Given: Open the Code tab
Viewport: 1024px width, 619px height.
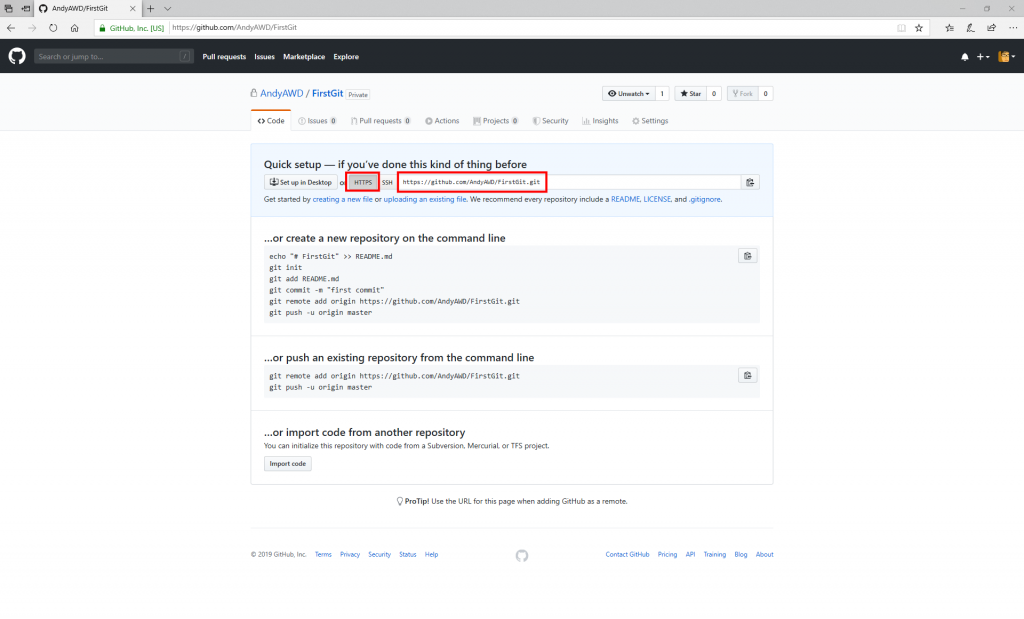Looking at the screenshot, I should [271, 121].
